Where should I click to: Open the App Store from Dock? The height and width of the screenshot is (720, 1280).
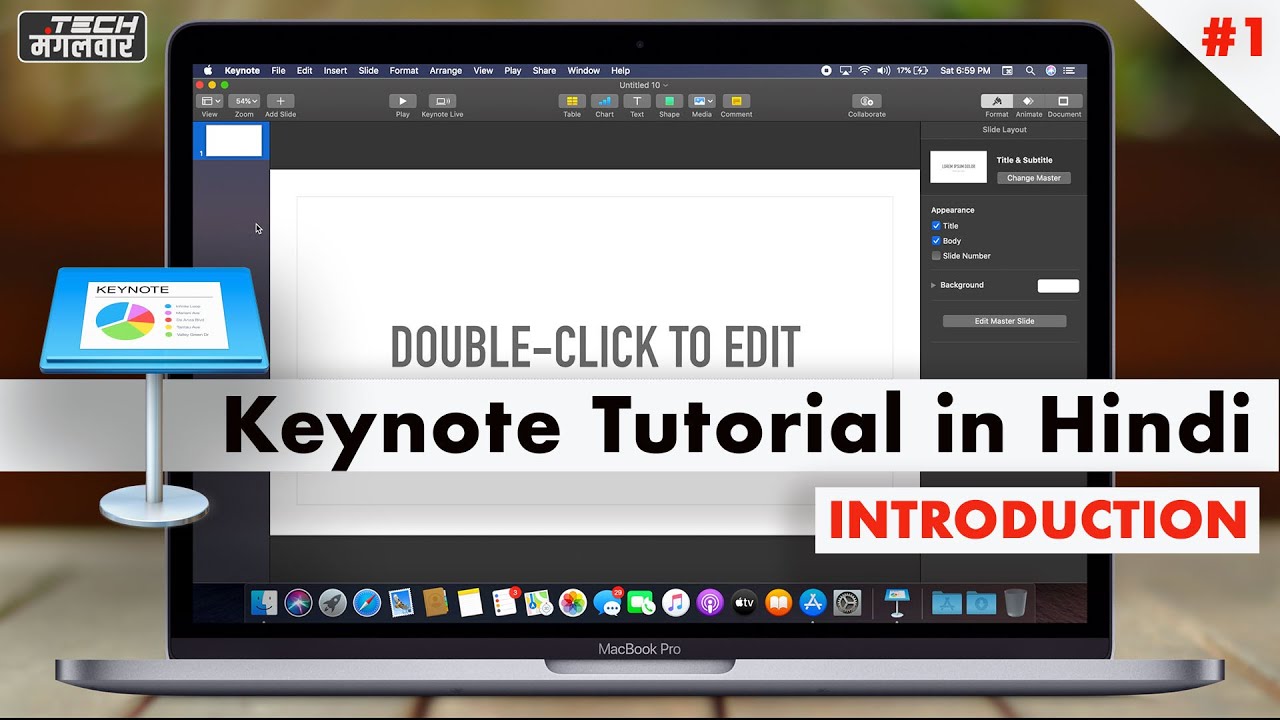pyautogui.click(x=813, y=602)
